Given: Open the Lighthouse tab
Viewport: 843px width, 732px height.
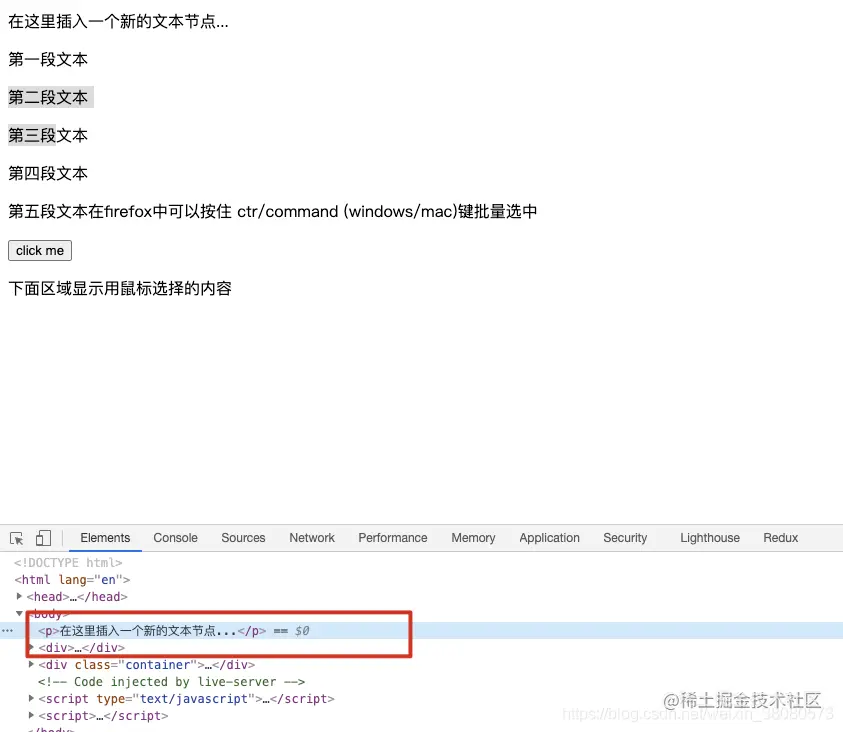Looking at the screenshot, I should coord(710,538).
